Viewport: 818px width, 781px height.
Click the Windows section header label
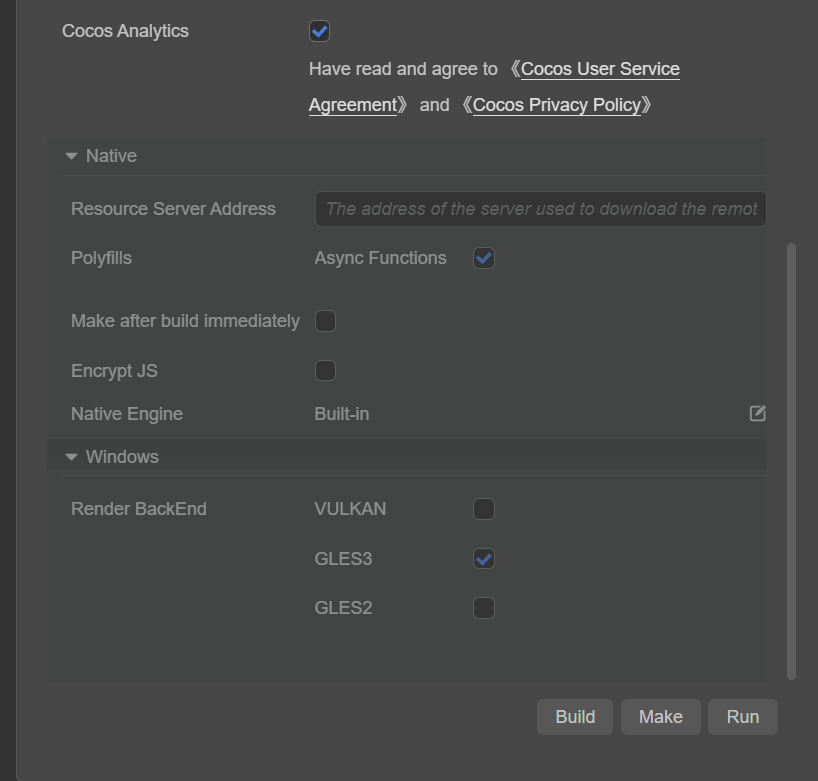tap(122, 457)
